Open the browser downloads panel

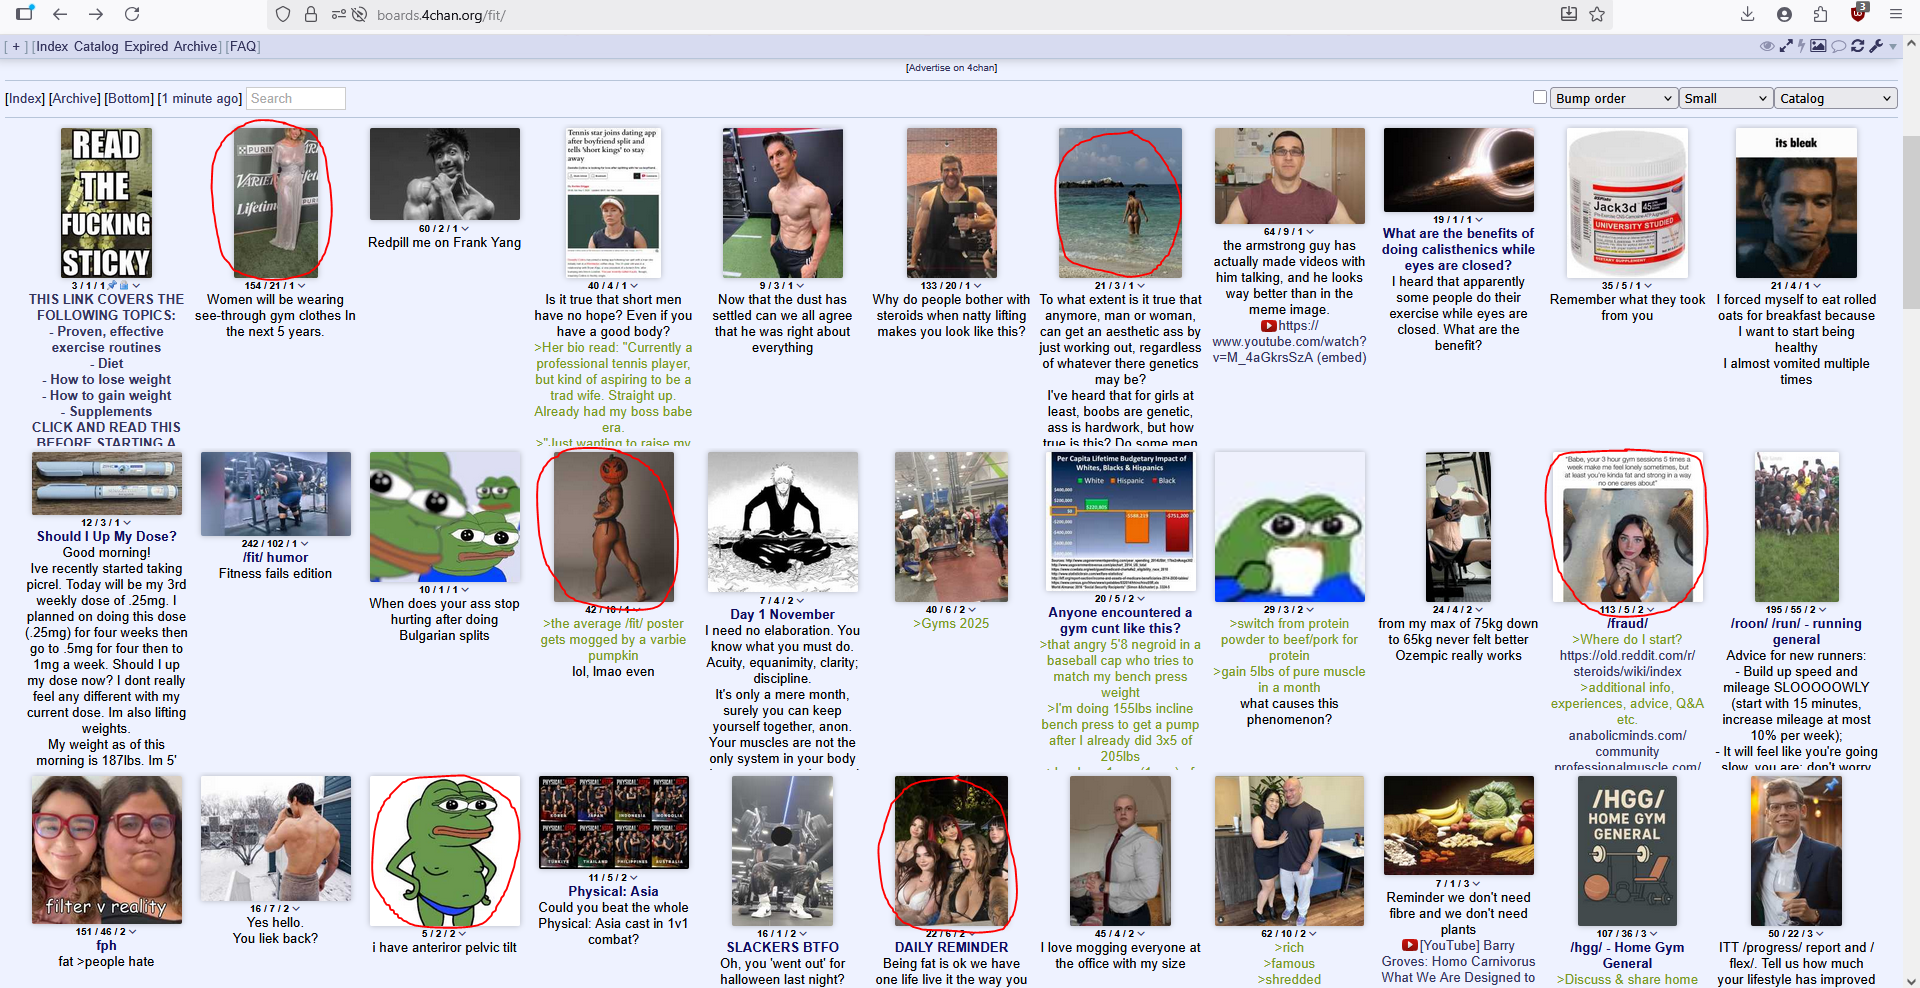point(1748,14)
